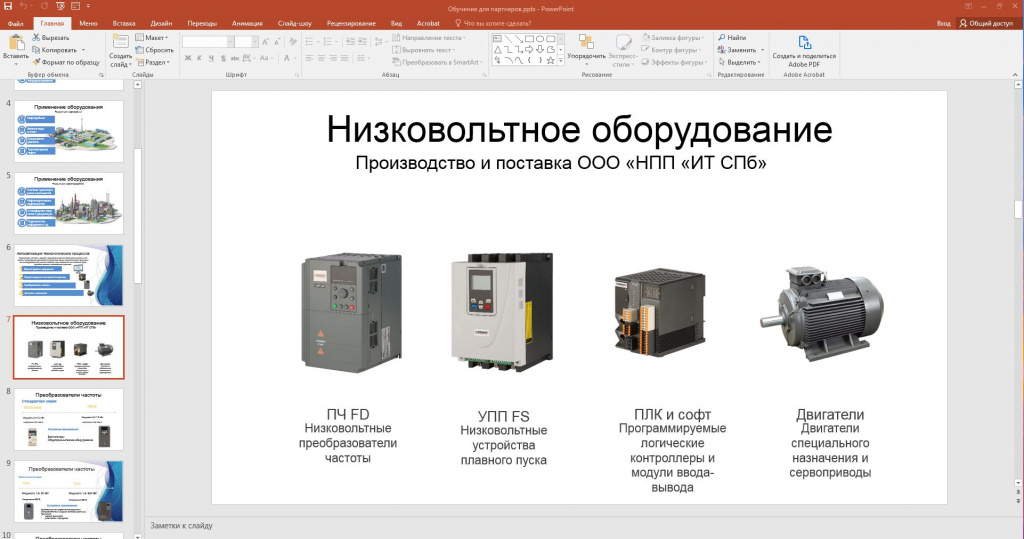
Task: Toggle underline text formatting
Action: point(211,58)
